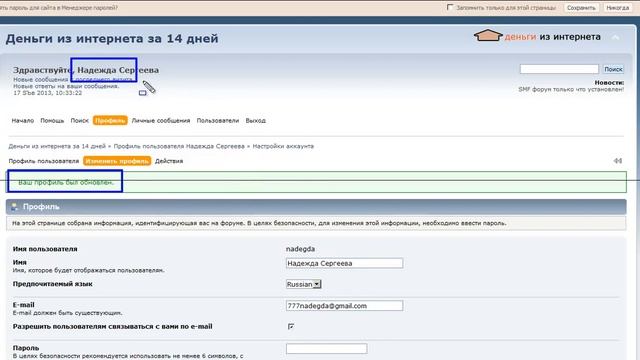Select the Изменить профиль tab
Image resolution: width=640 pixels, height=360 pixels.
click(117, 161)
